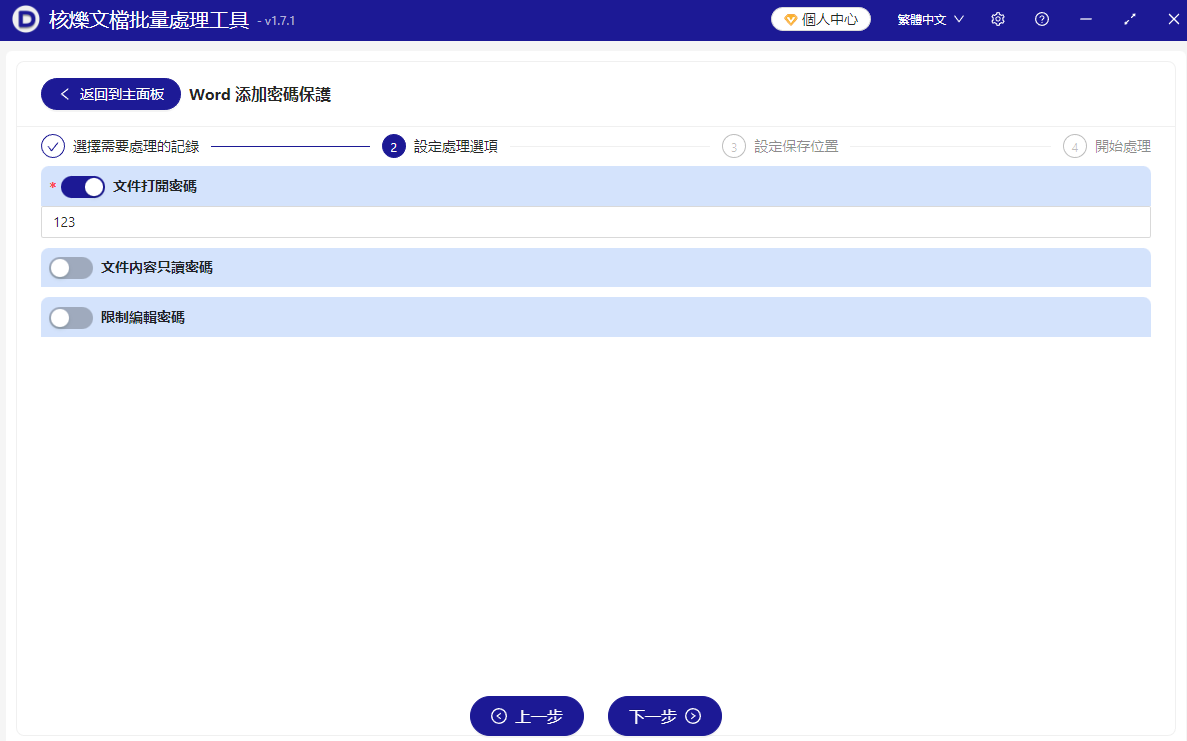Click the password field containing 123
The width and height of the screenshot is (1187, 741).
pyautogui.click(x=595, y=222)
